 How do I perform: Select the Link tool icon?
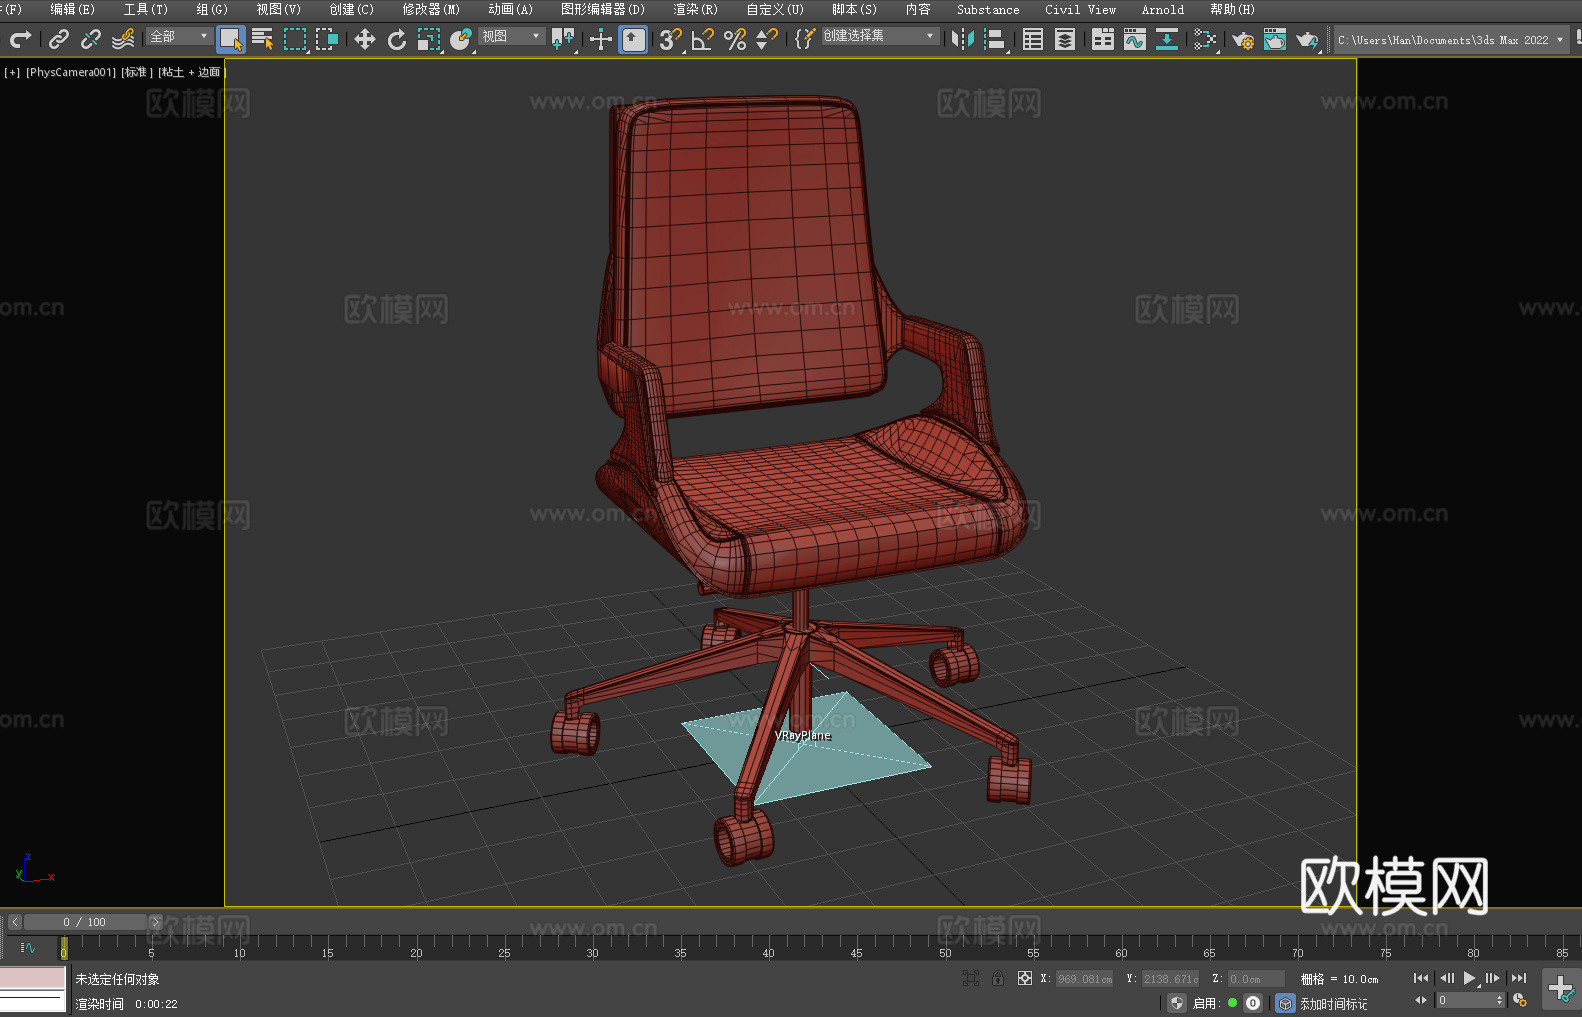(x=59, y=39)
